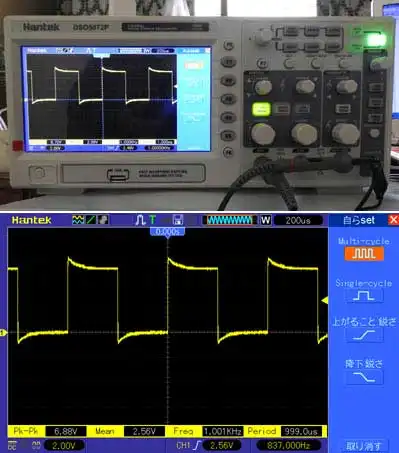Click the yellow trigger level arrow at graph edge

(x=325, y=300)
